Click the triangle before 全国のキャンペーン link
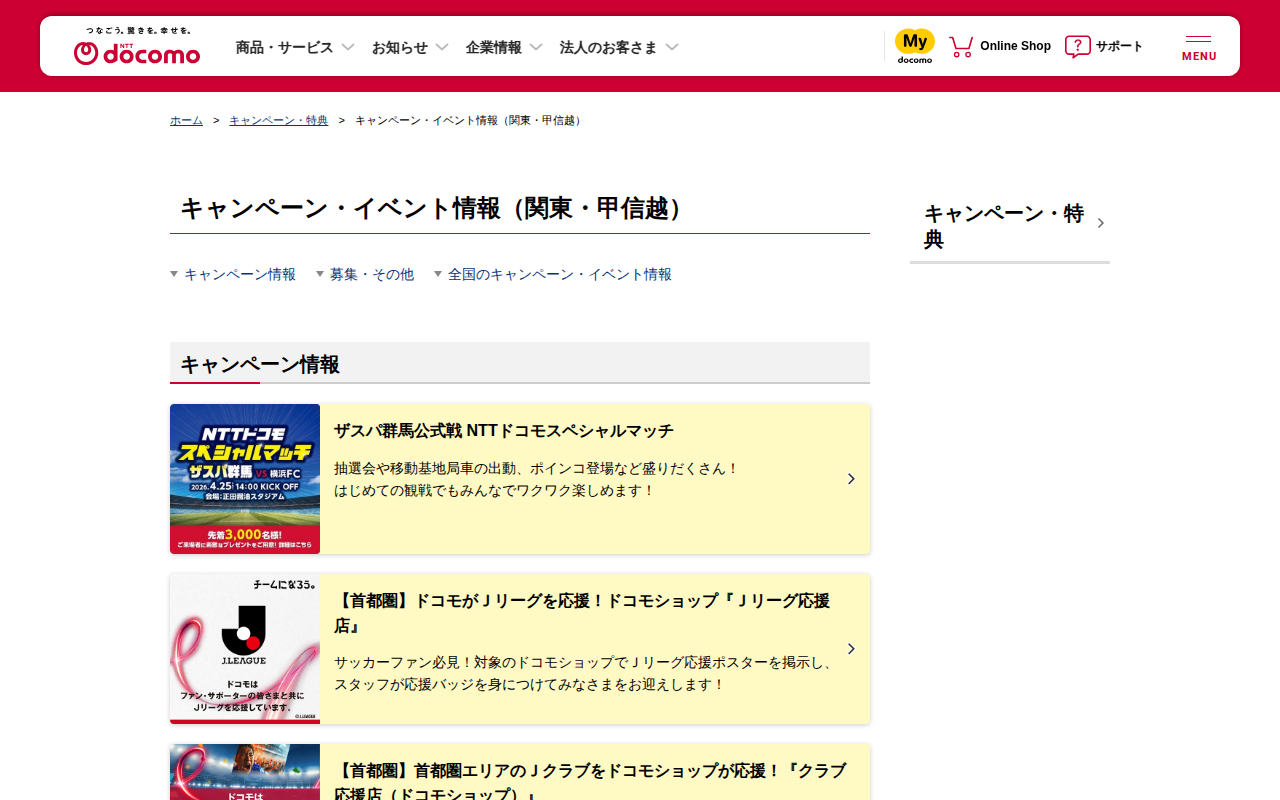This screenshot has width=1280, height=800. point(438,274)
